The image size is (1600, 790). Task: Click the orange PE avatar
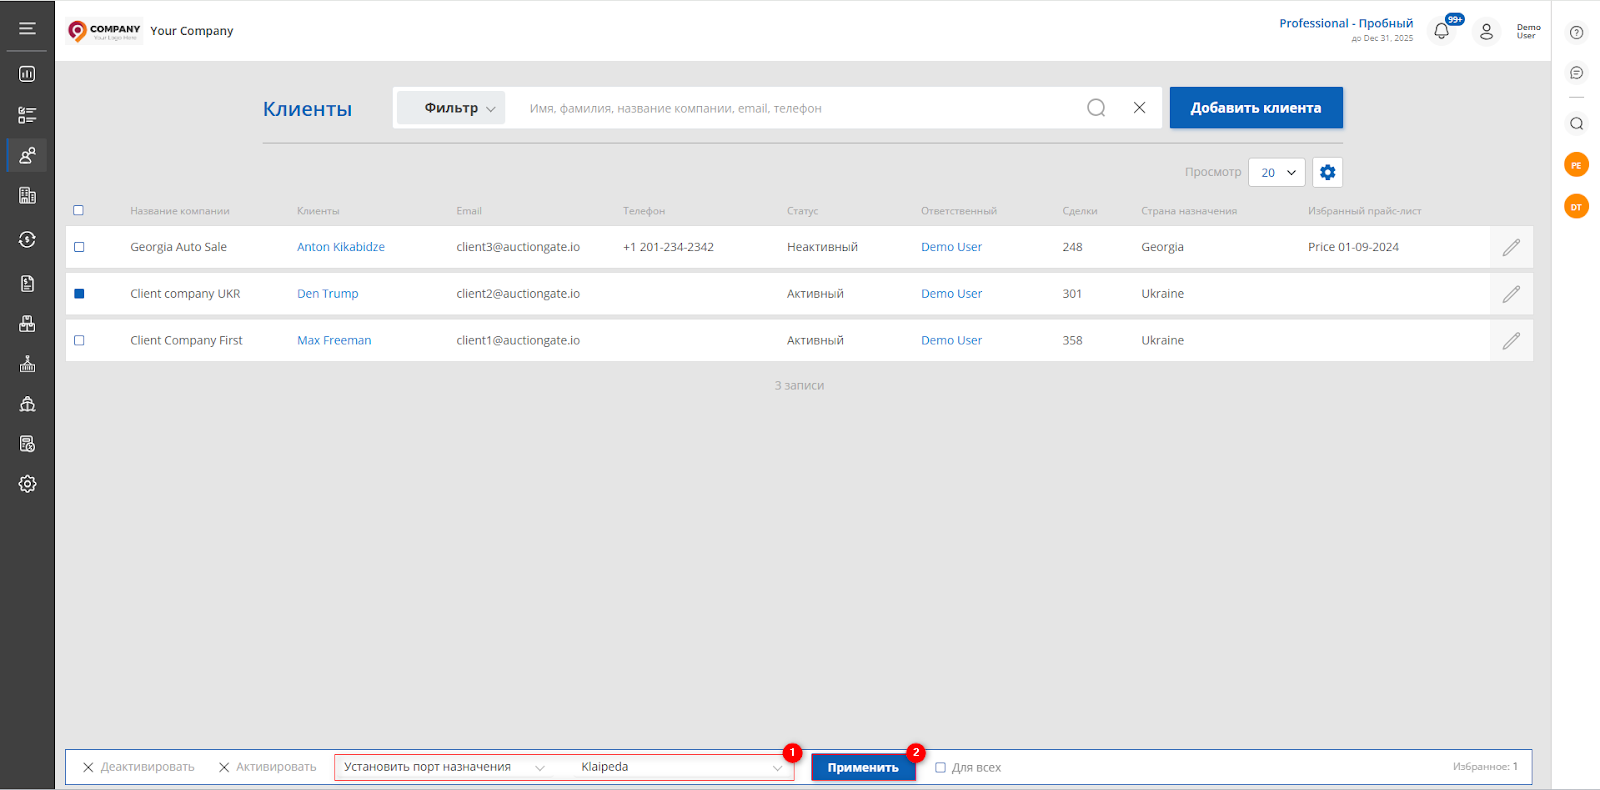[x=1576, y=165]
